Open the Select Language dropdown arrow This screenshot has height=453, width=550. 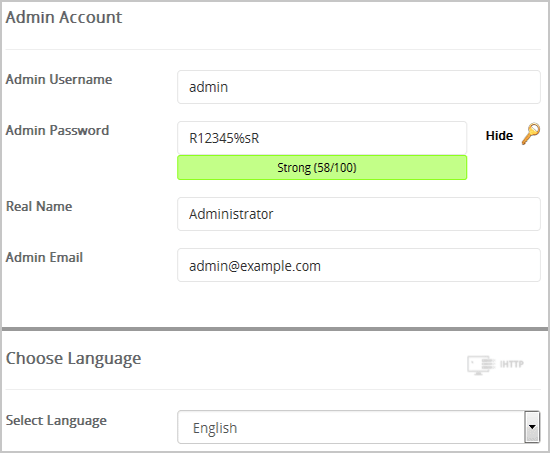click(532, 427)
